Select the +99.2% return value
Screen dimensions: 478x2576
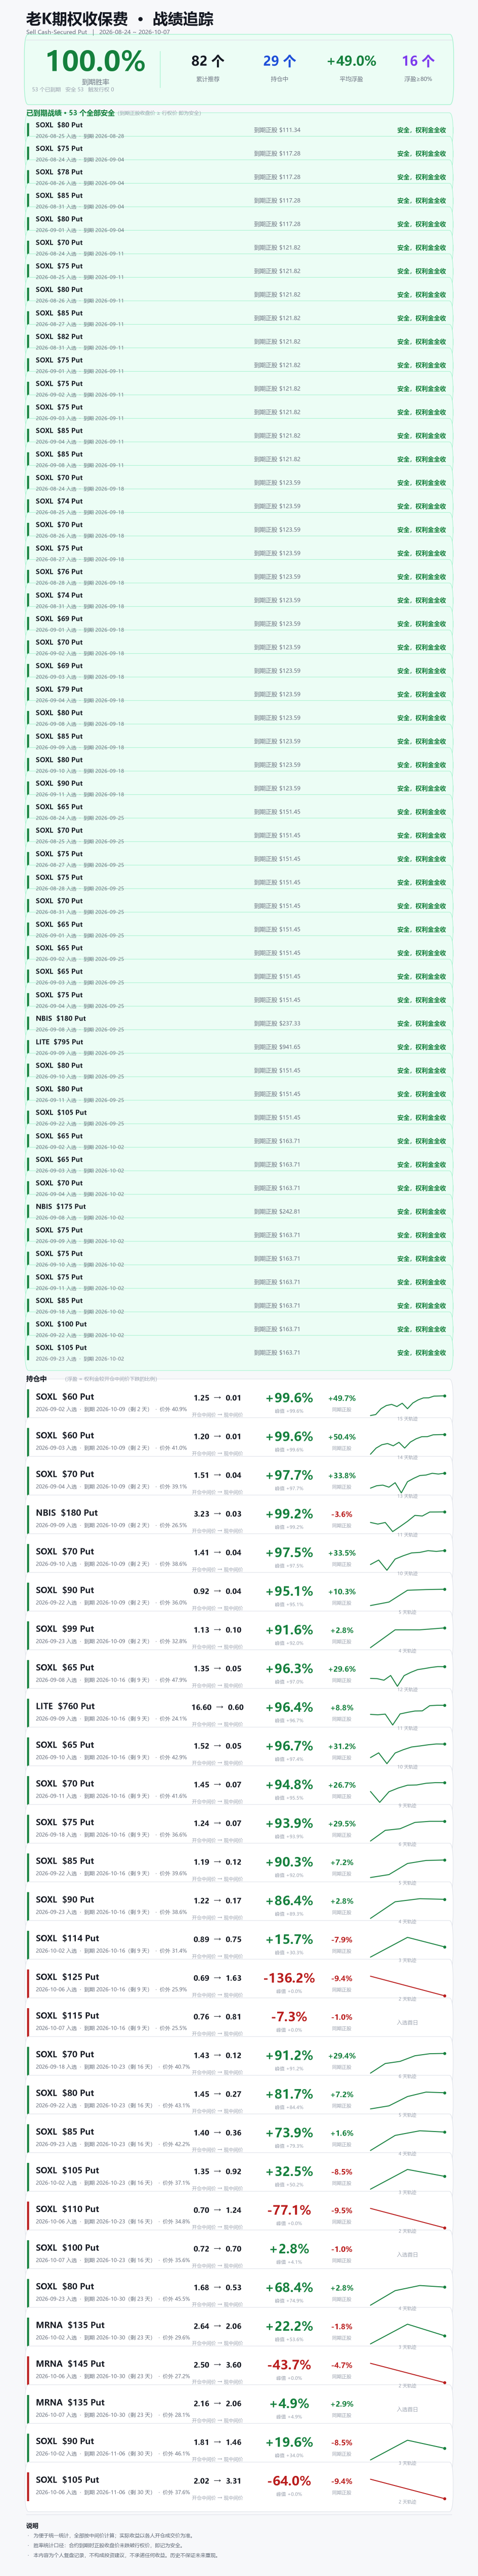(289, 1514)
